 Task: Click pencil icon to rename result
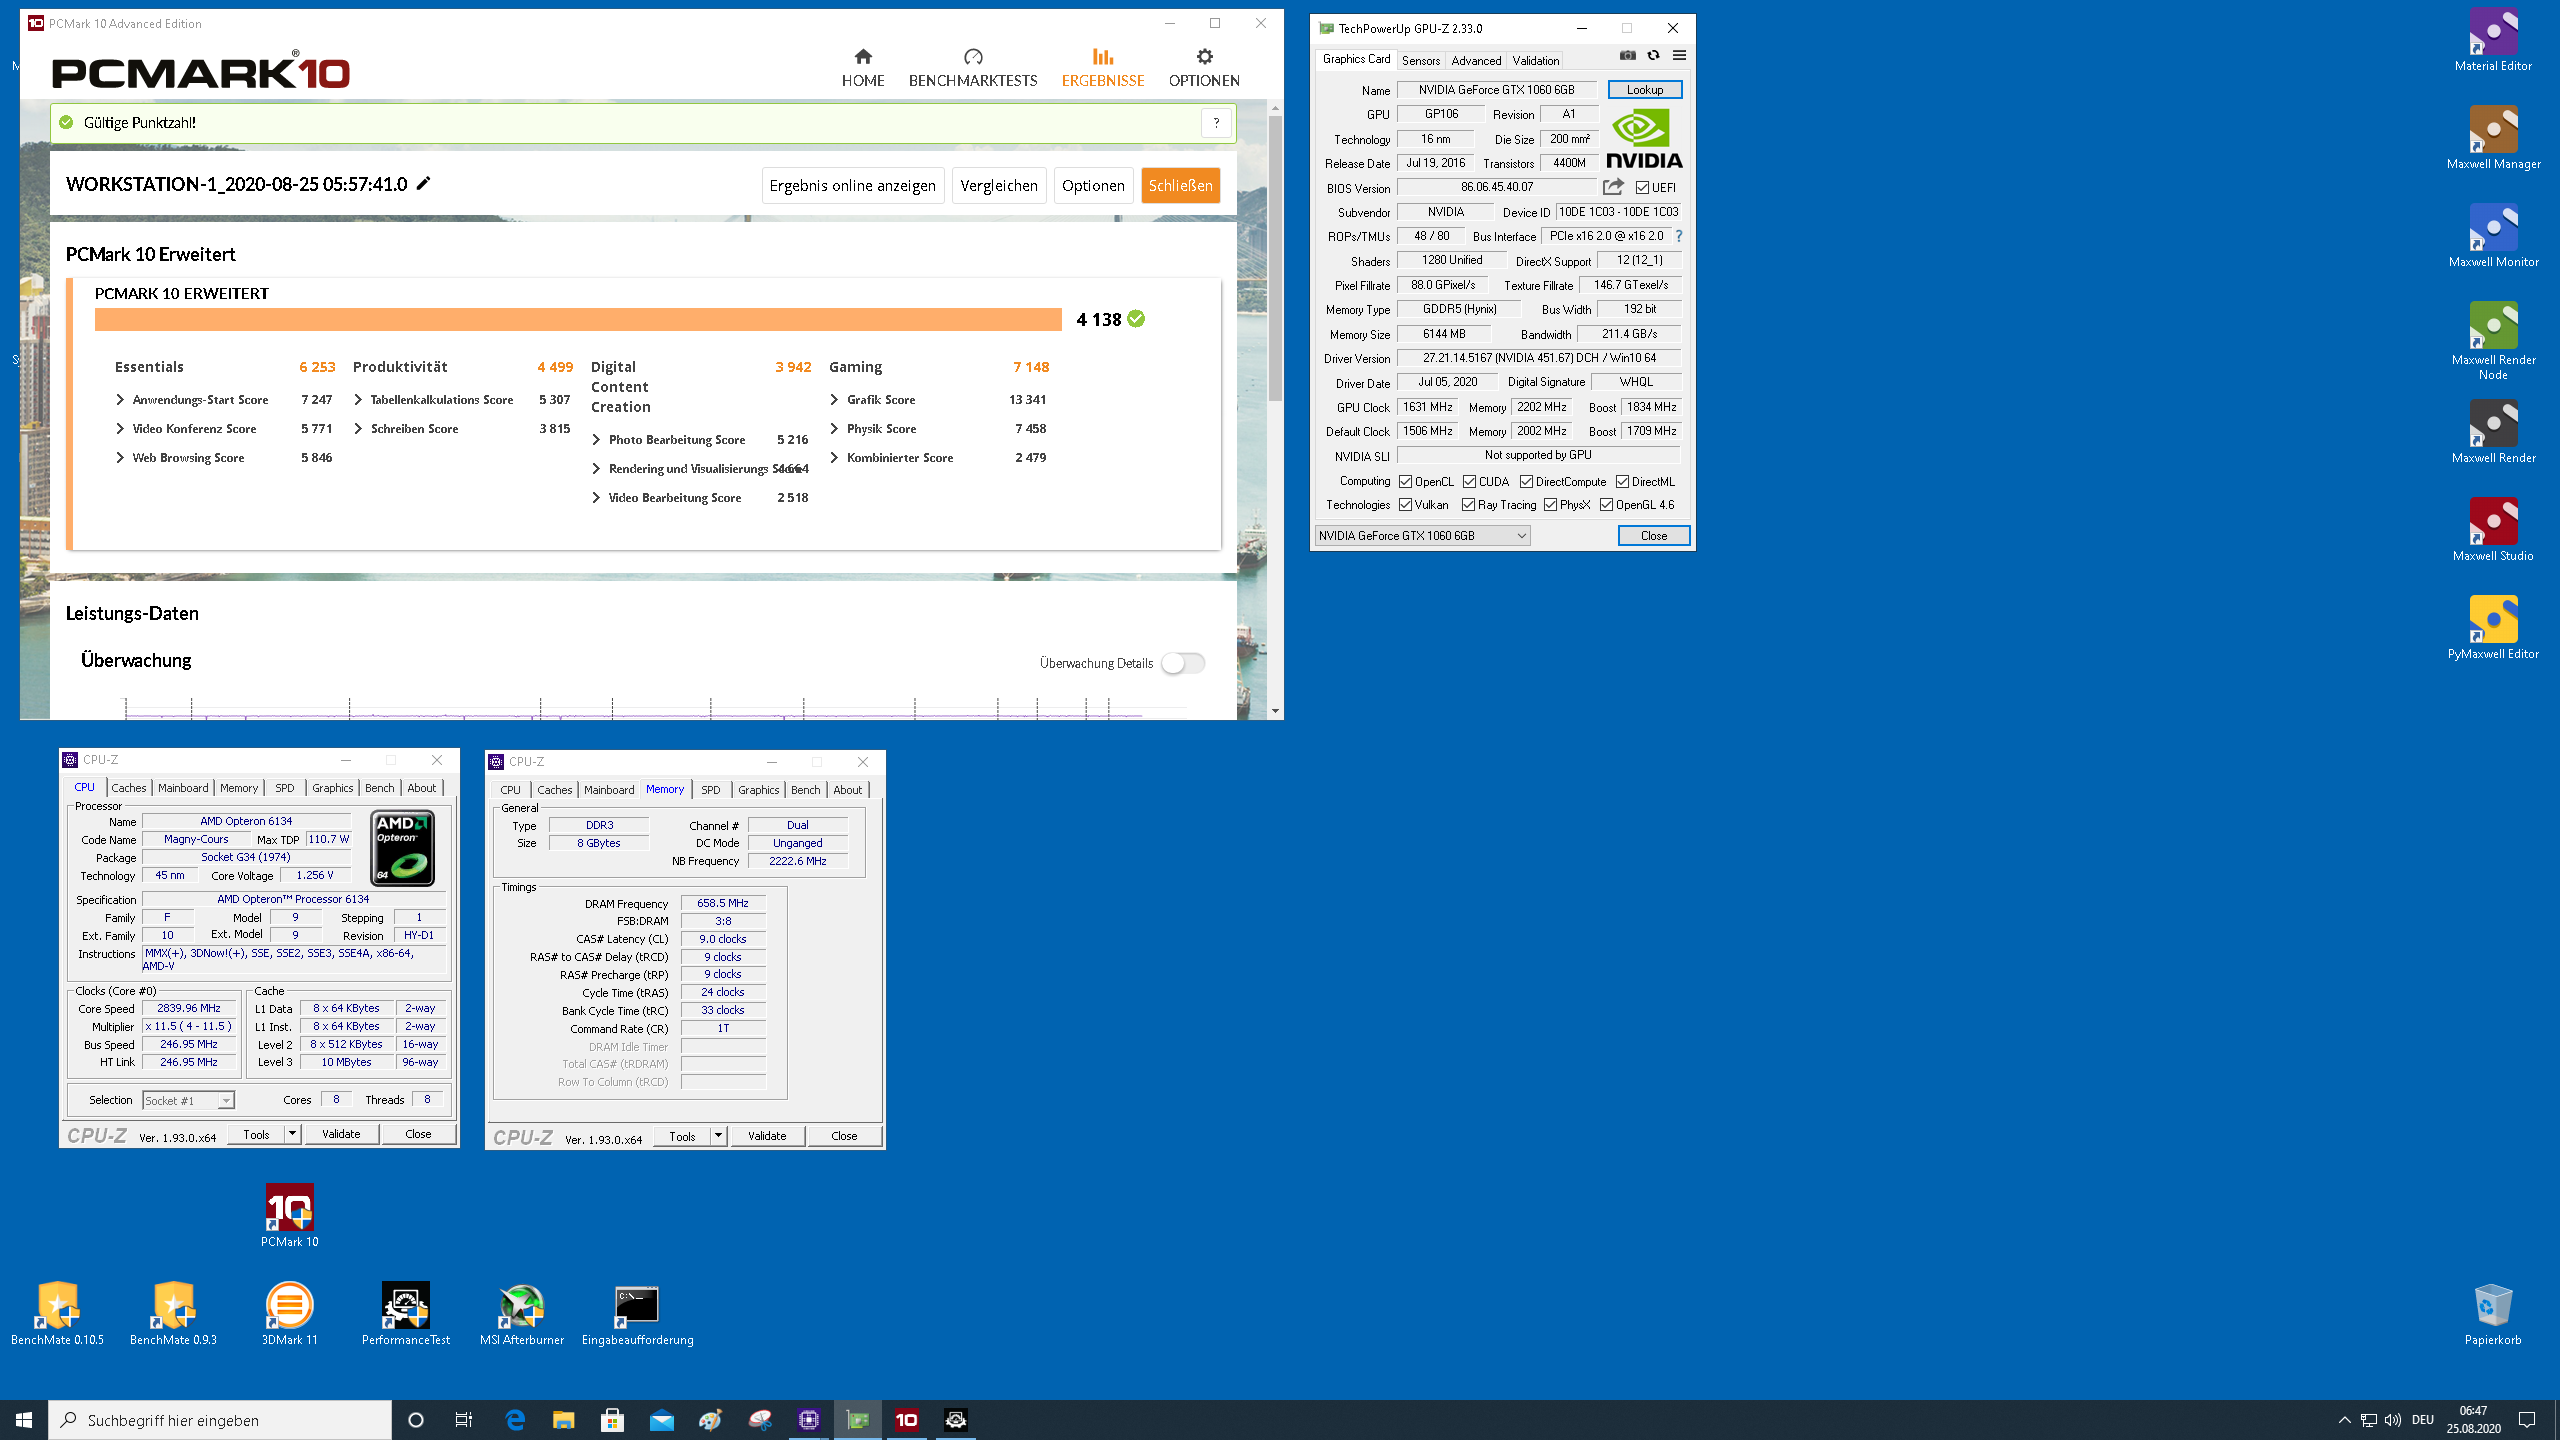tap(423, 183)
